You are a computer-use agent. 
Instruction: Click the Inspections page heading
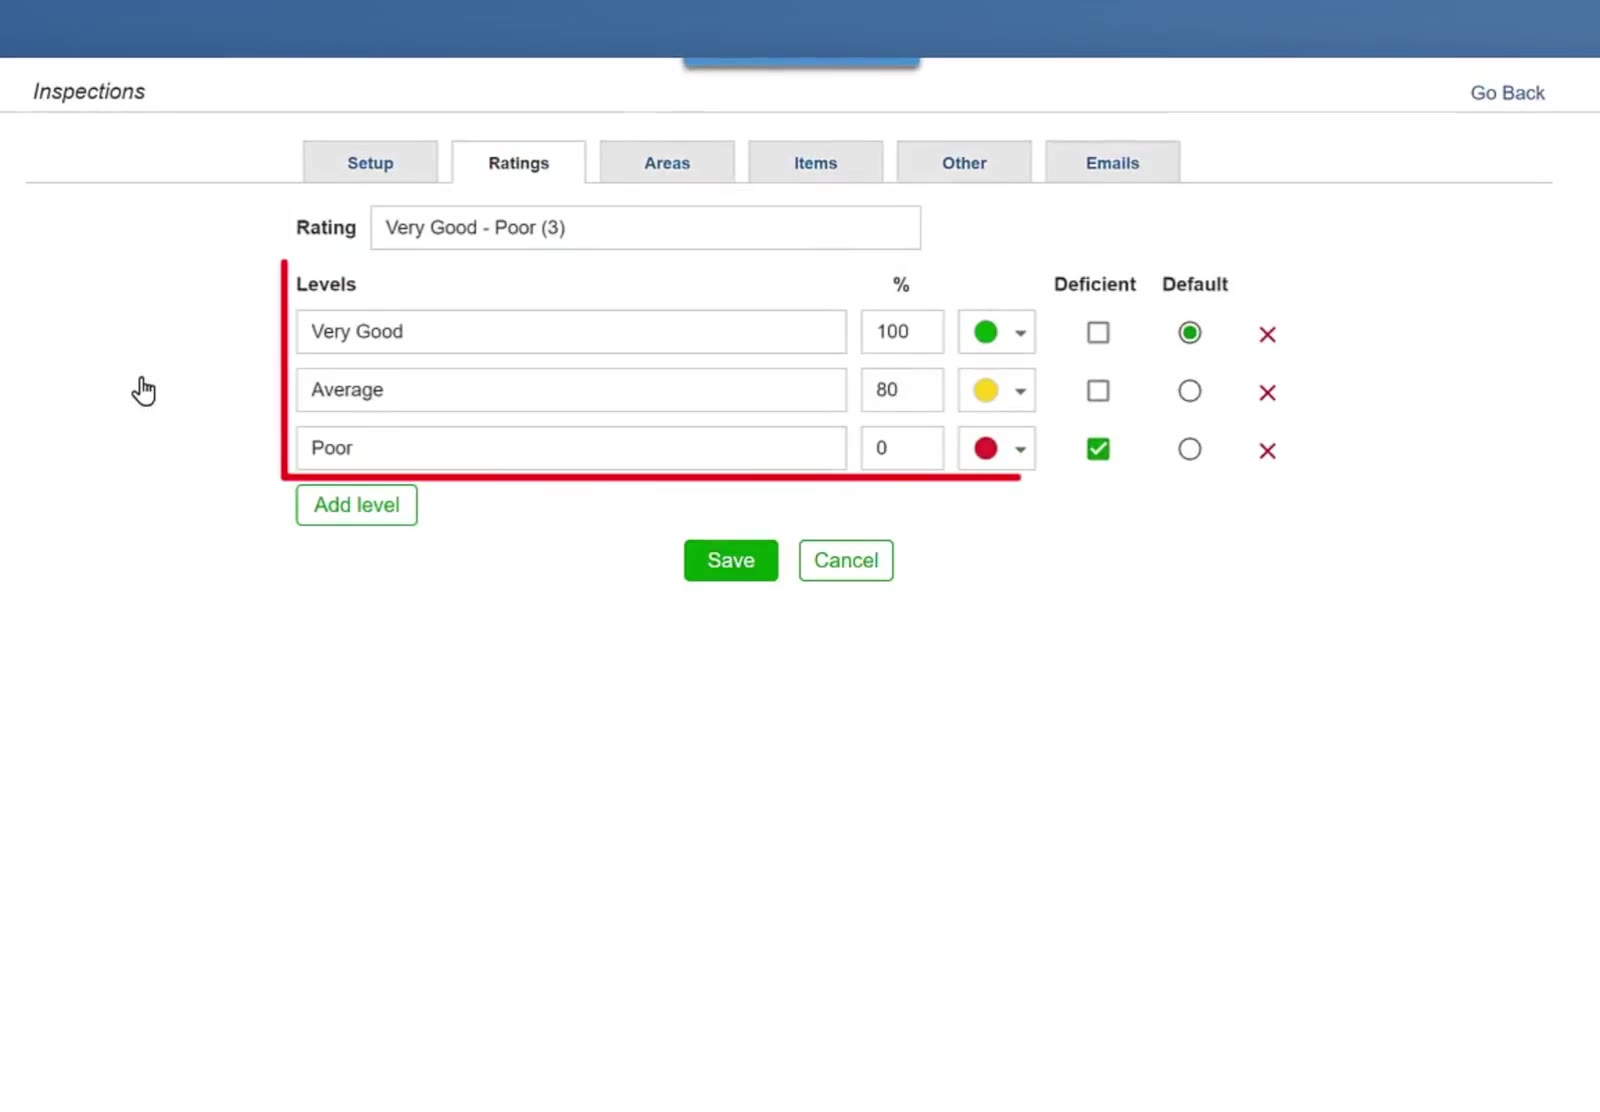pos(89,91)
